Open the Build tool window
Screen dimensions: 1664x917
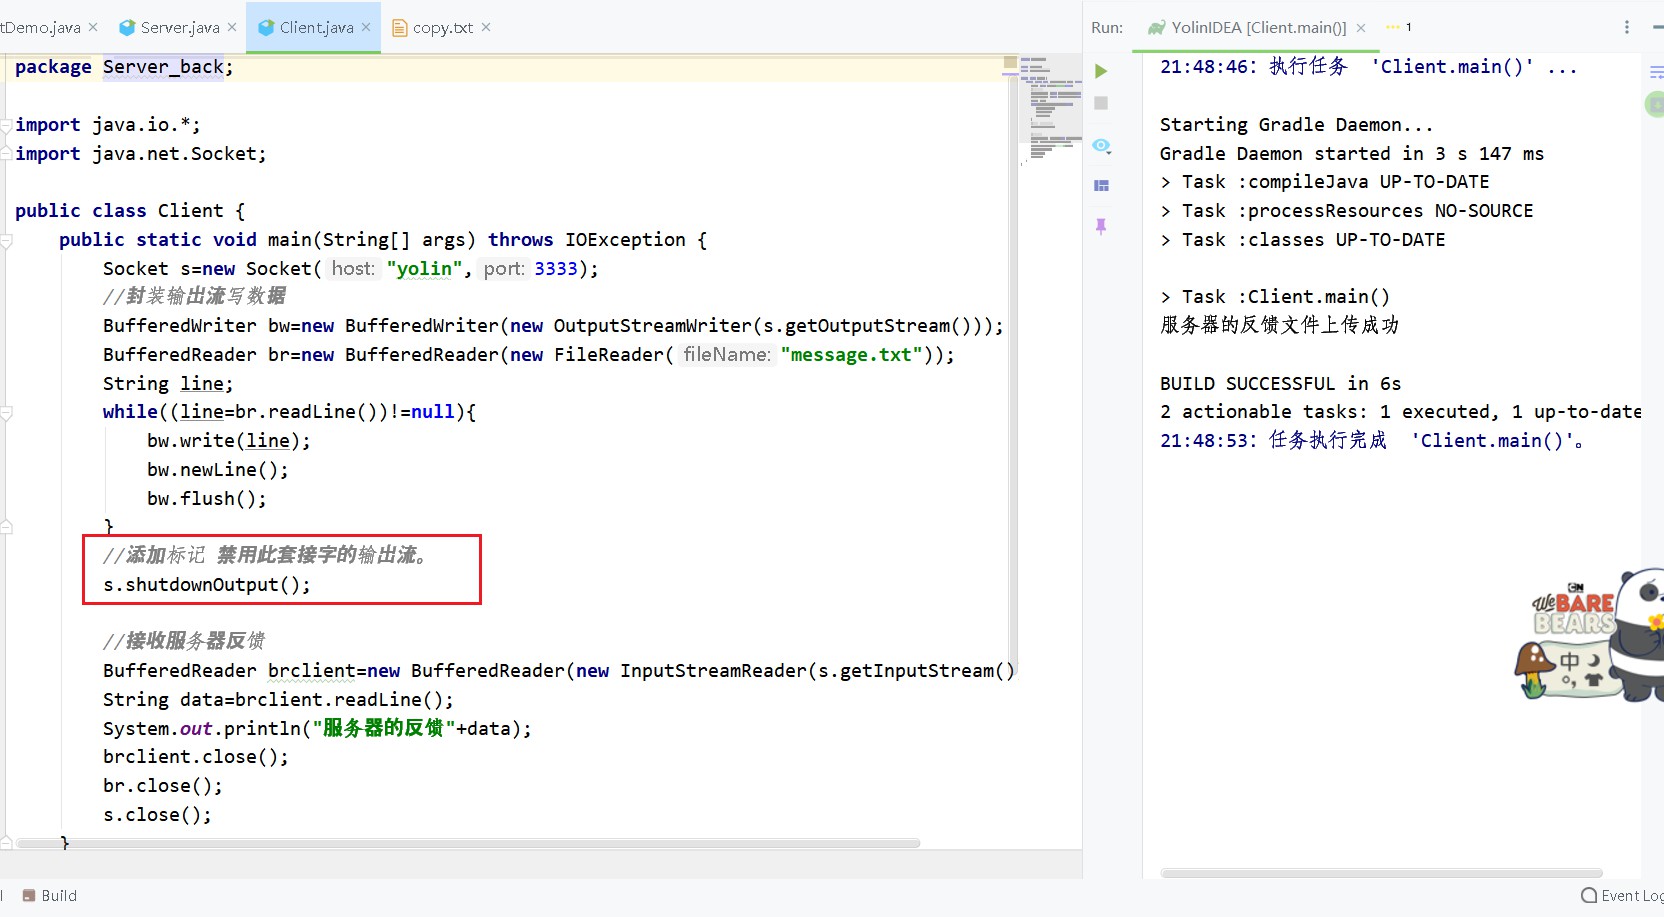(50, 896)
